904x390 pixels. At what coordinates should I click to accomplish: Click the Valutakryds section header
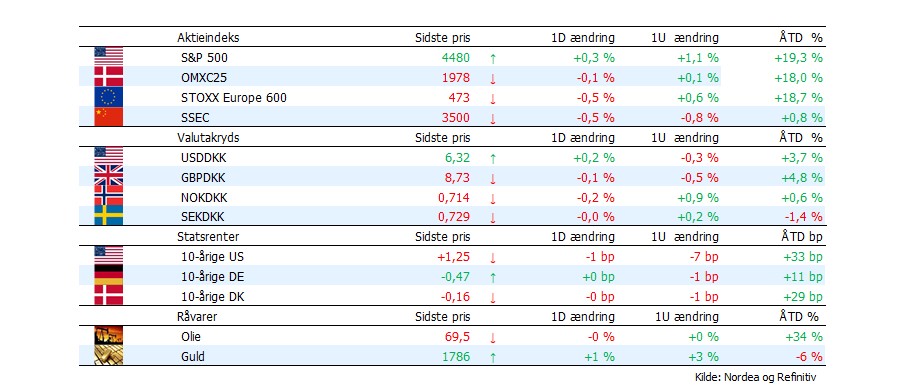coord(208,138)
